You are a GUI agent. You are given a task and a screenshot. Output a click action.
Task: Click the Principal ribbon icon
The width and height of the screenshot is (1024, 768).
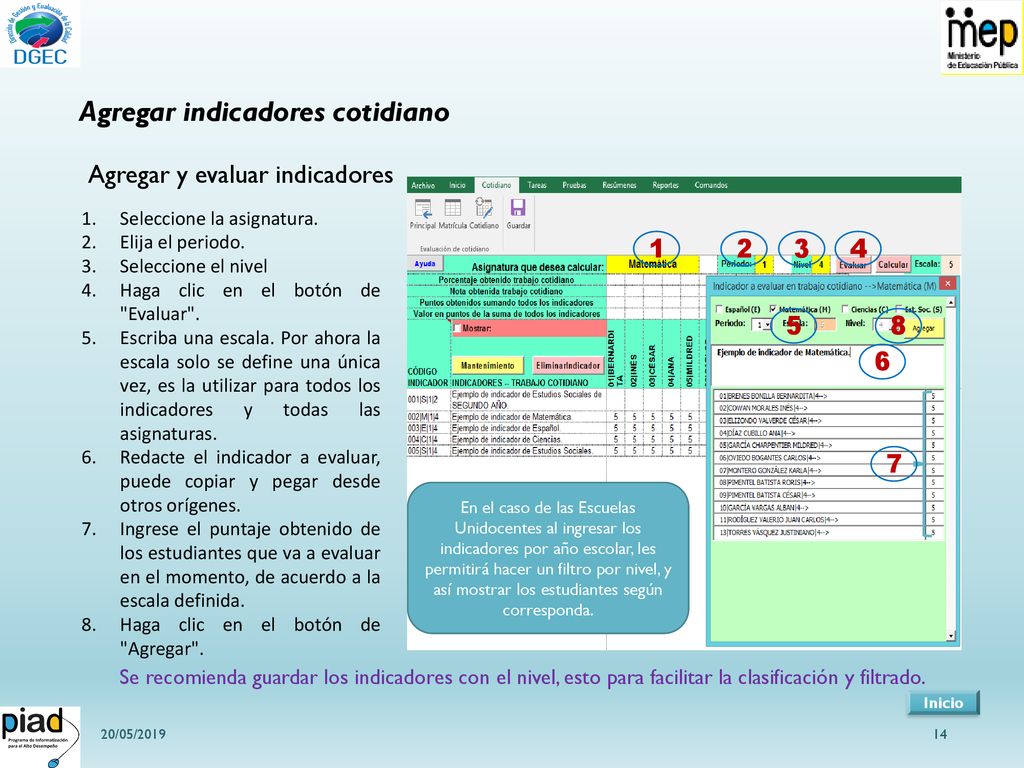click(x=423, y=209)
